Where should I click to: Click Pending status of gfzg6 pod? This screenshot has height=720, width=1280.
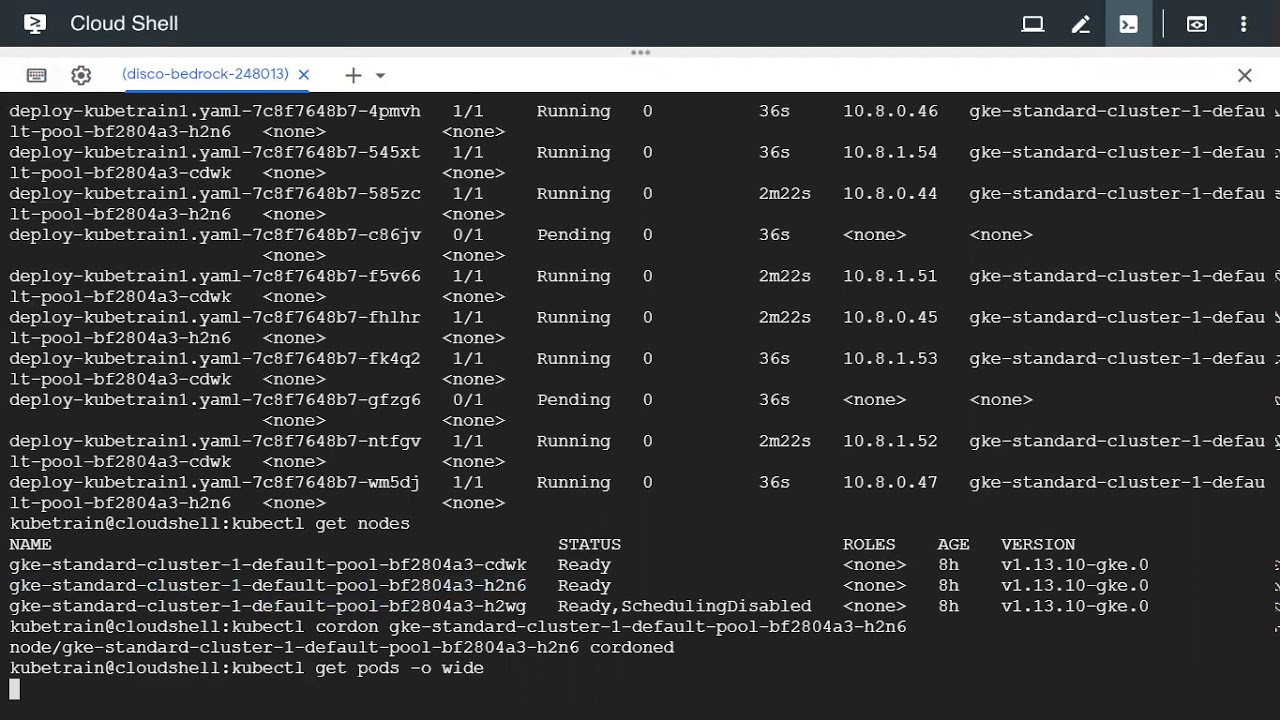tap(573, 400)
